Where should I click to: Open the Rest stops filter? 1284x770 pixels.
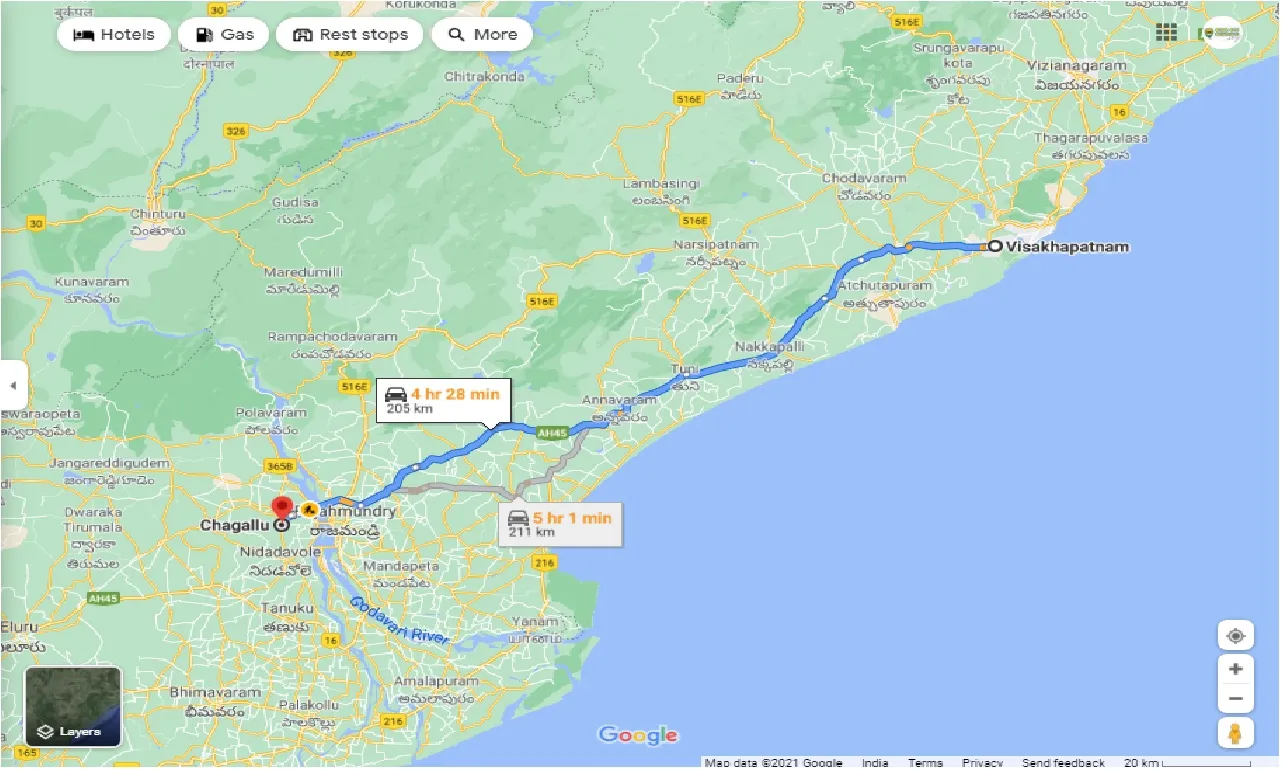click(x=350, y=34)
